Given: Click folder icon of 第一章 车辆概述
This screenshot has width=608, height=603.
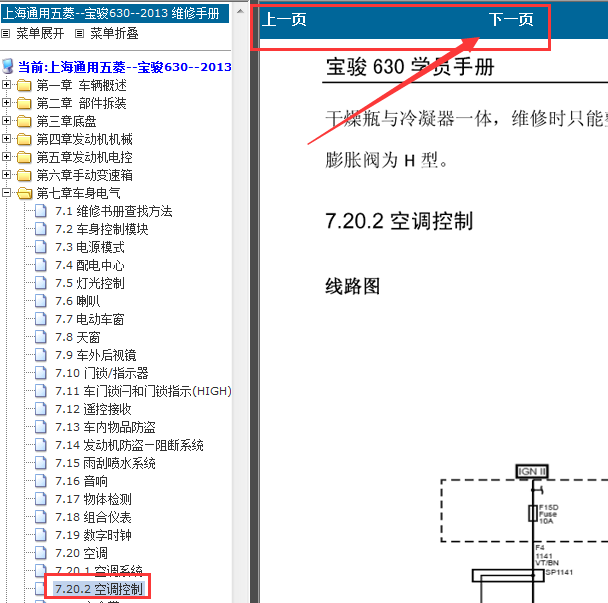Looking at the screenshot, I should 24,85.
